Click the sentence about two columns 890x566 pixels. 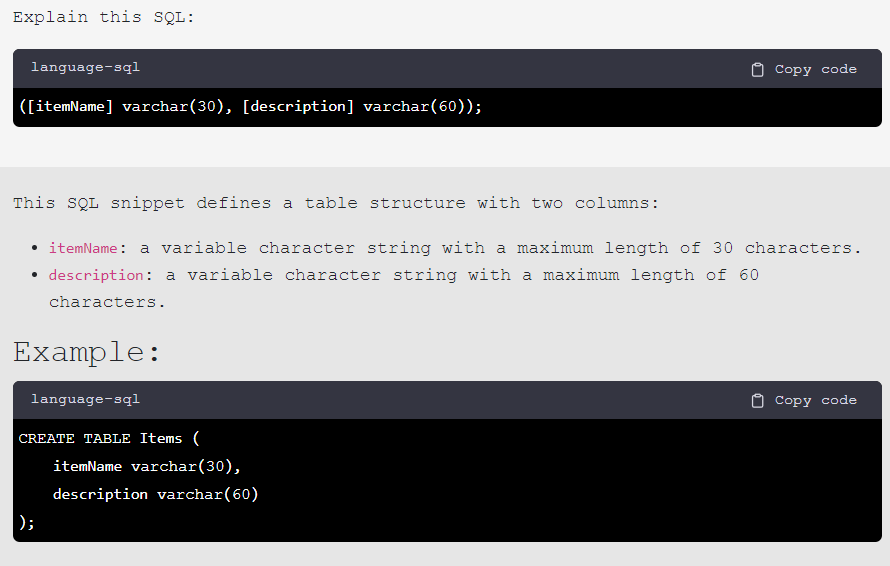pyautogui.click(x=336, y=203)
